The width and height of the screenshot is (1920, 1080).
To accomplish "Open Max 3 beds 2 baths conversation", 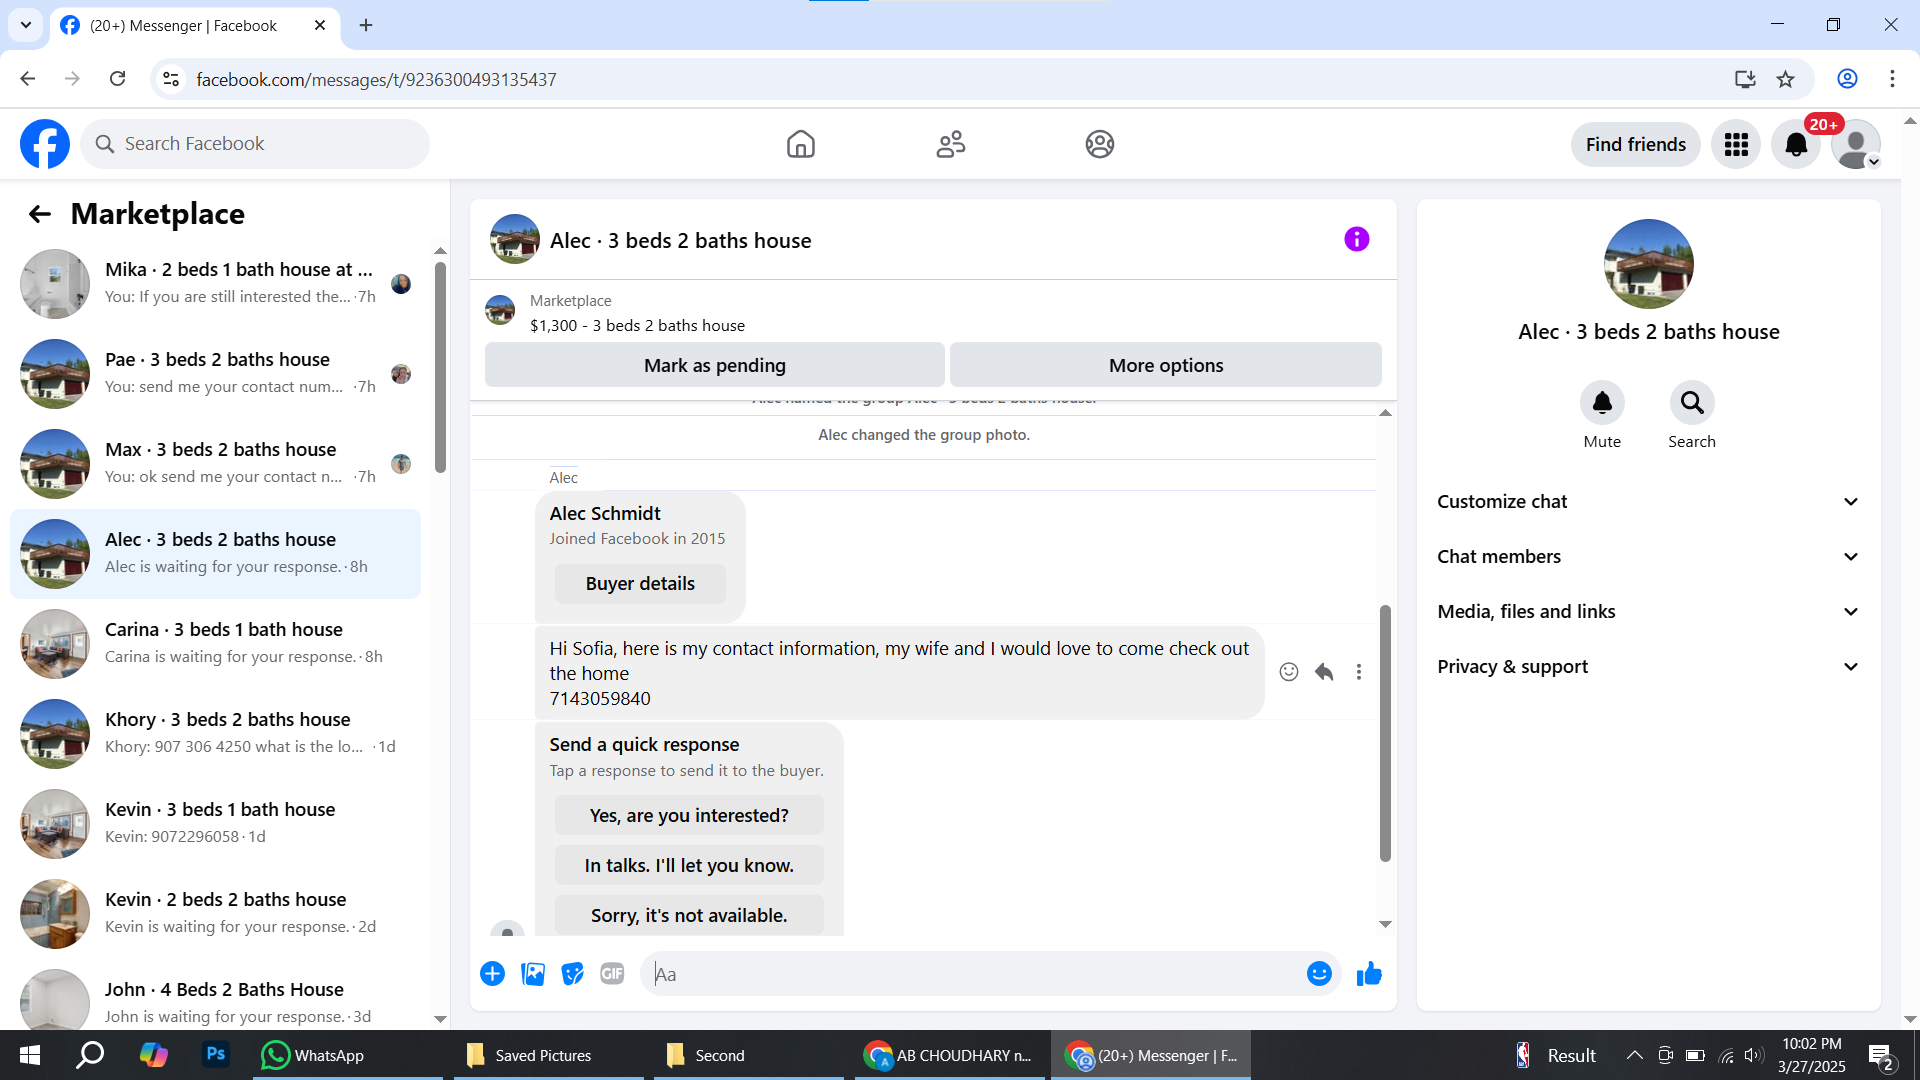I will point(215,464).
